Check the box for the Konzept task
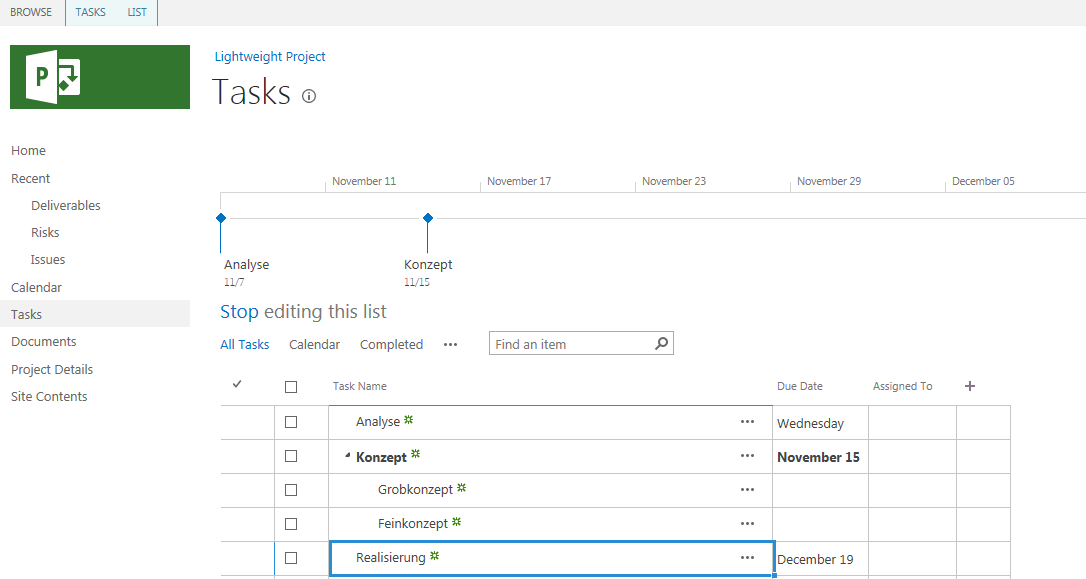Image resolution: width=1086 pixels, height=579 pixels. (291, 456)
